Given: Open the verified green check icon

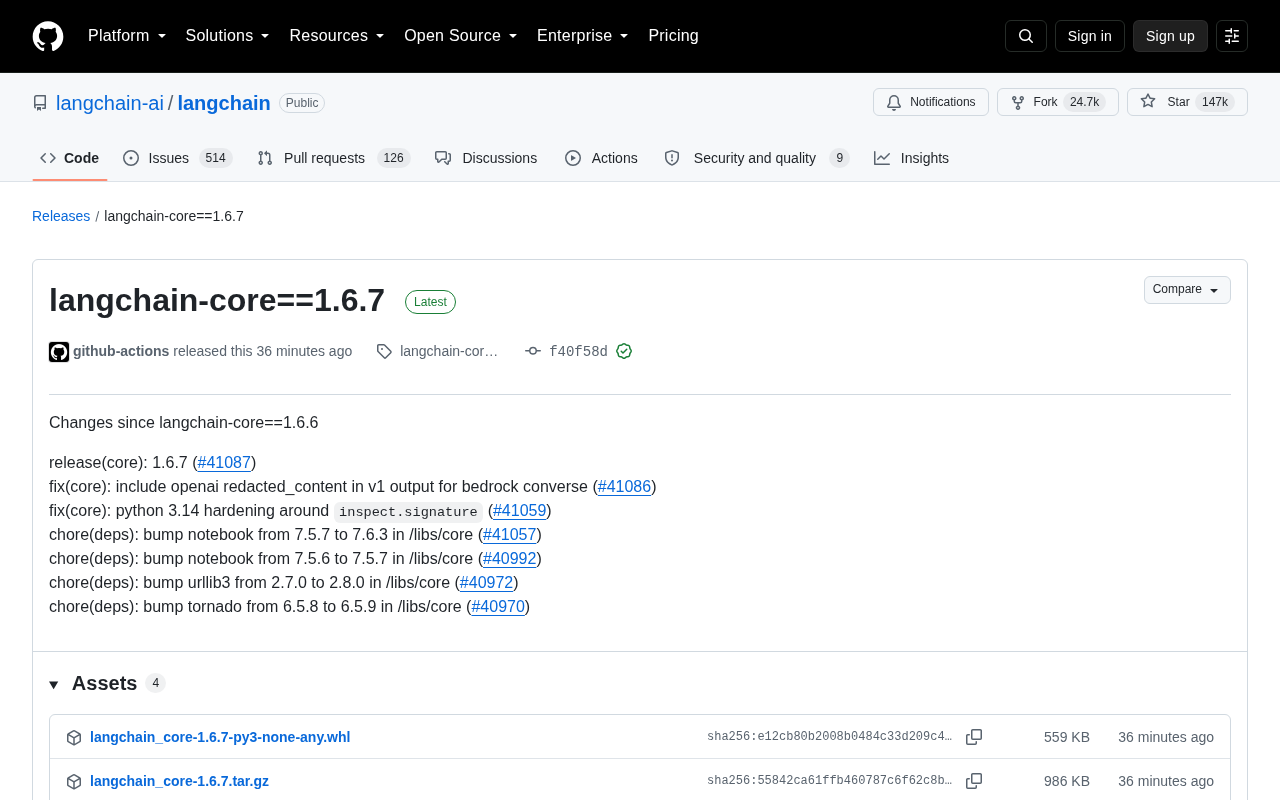Looking at the screenshot, I should click(x=624, y=351).
